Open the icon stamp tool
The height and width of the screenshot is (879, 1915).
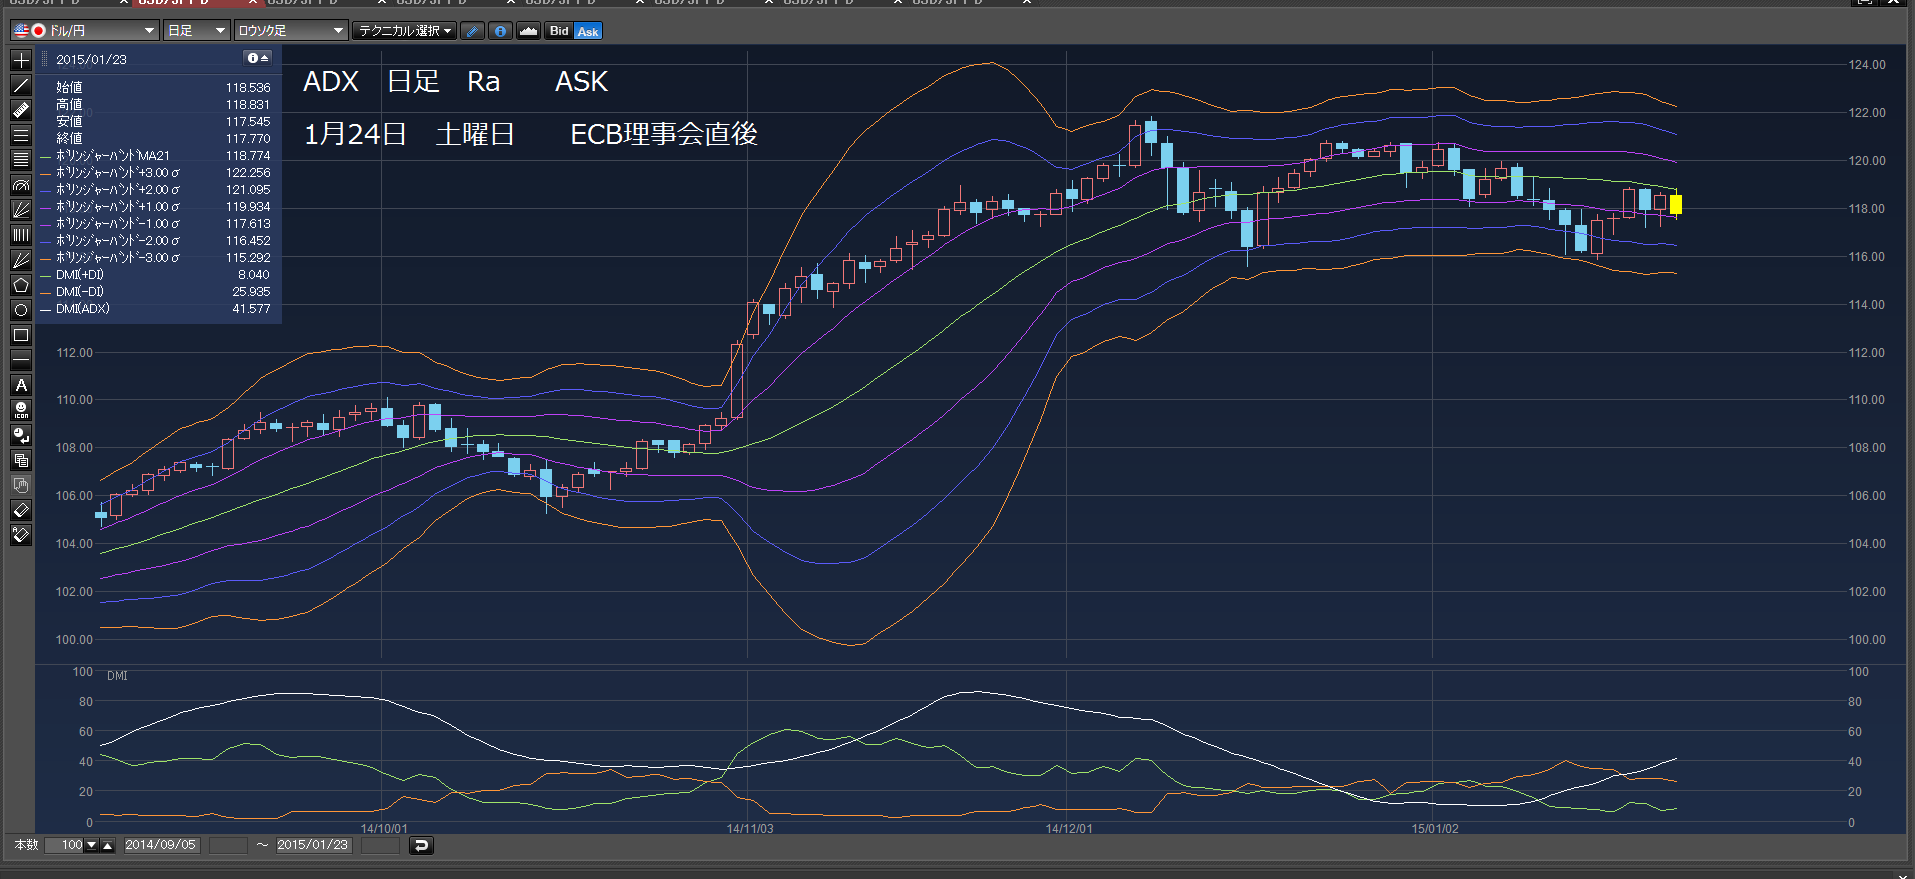point(21,410)
